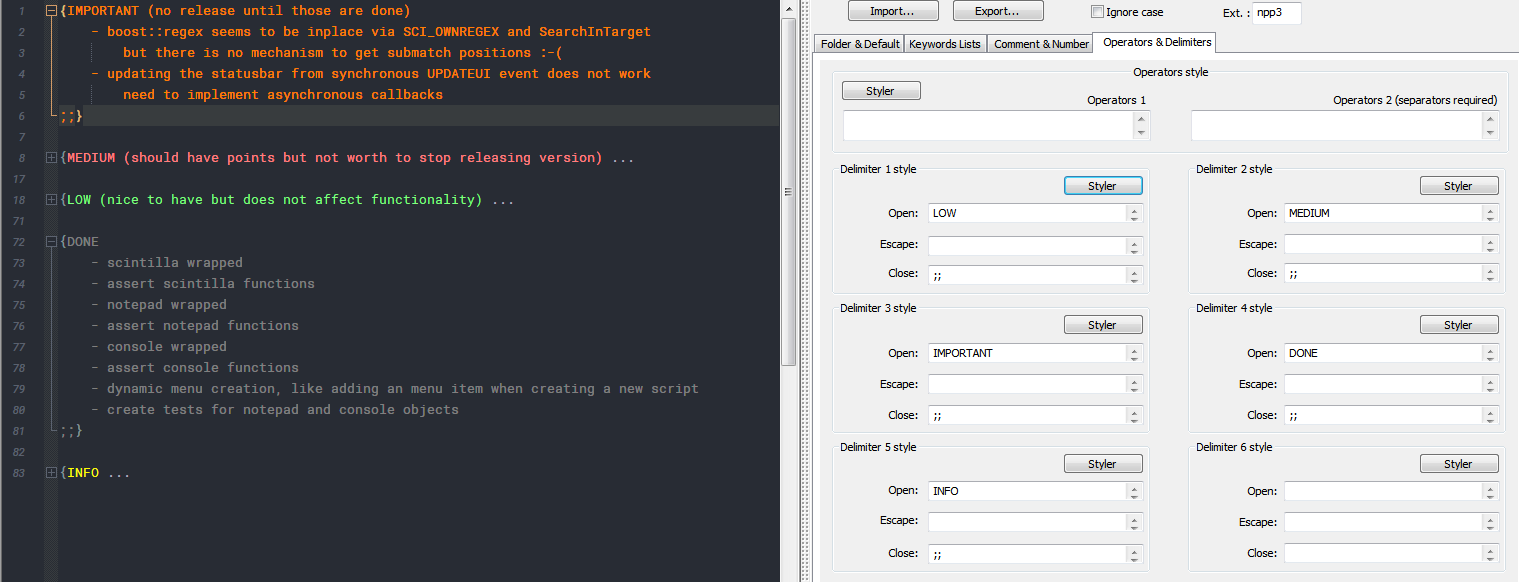The image size is (1519, 582).
Task: Collapse the DONE fold block
Action: tap(51, 242)
